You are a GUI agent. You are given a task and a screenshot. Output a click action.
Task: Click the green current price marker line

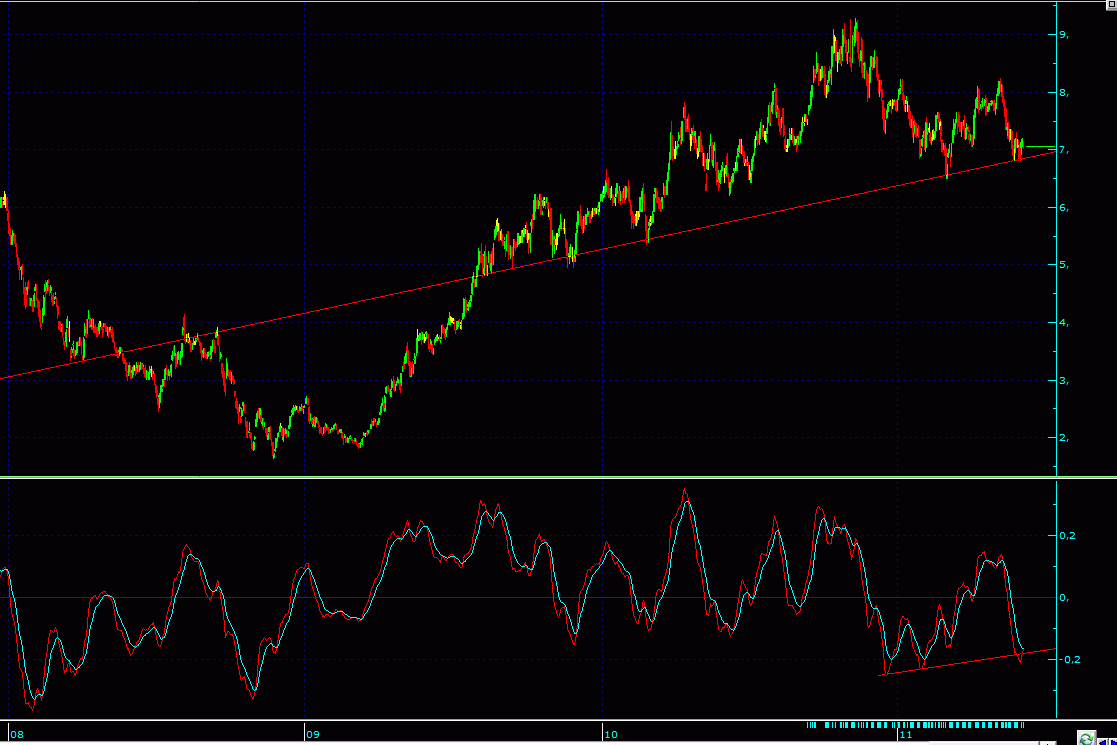[x=1039, y=147]
